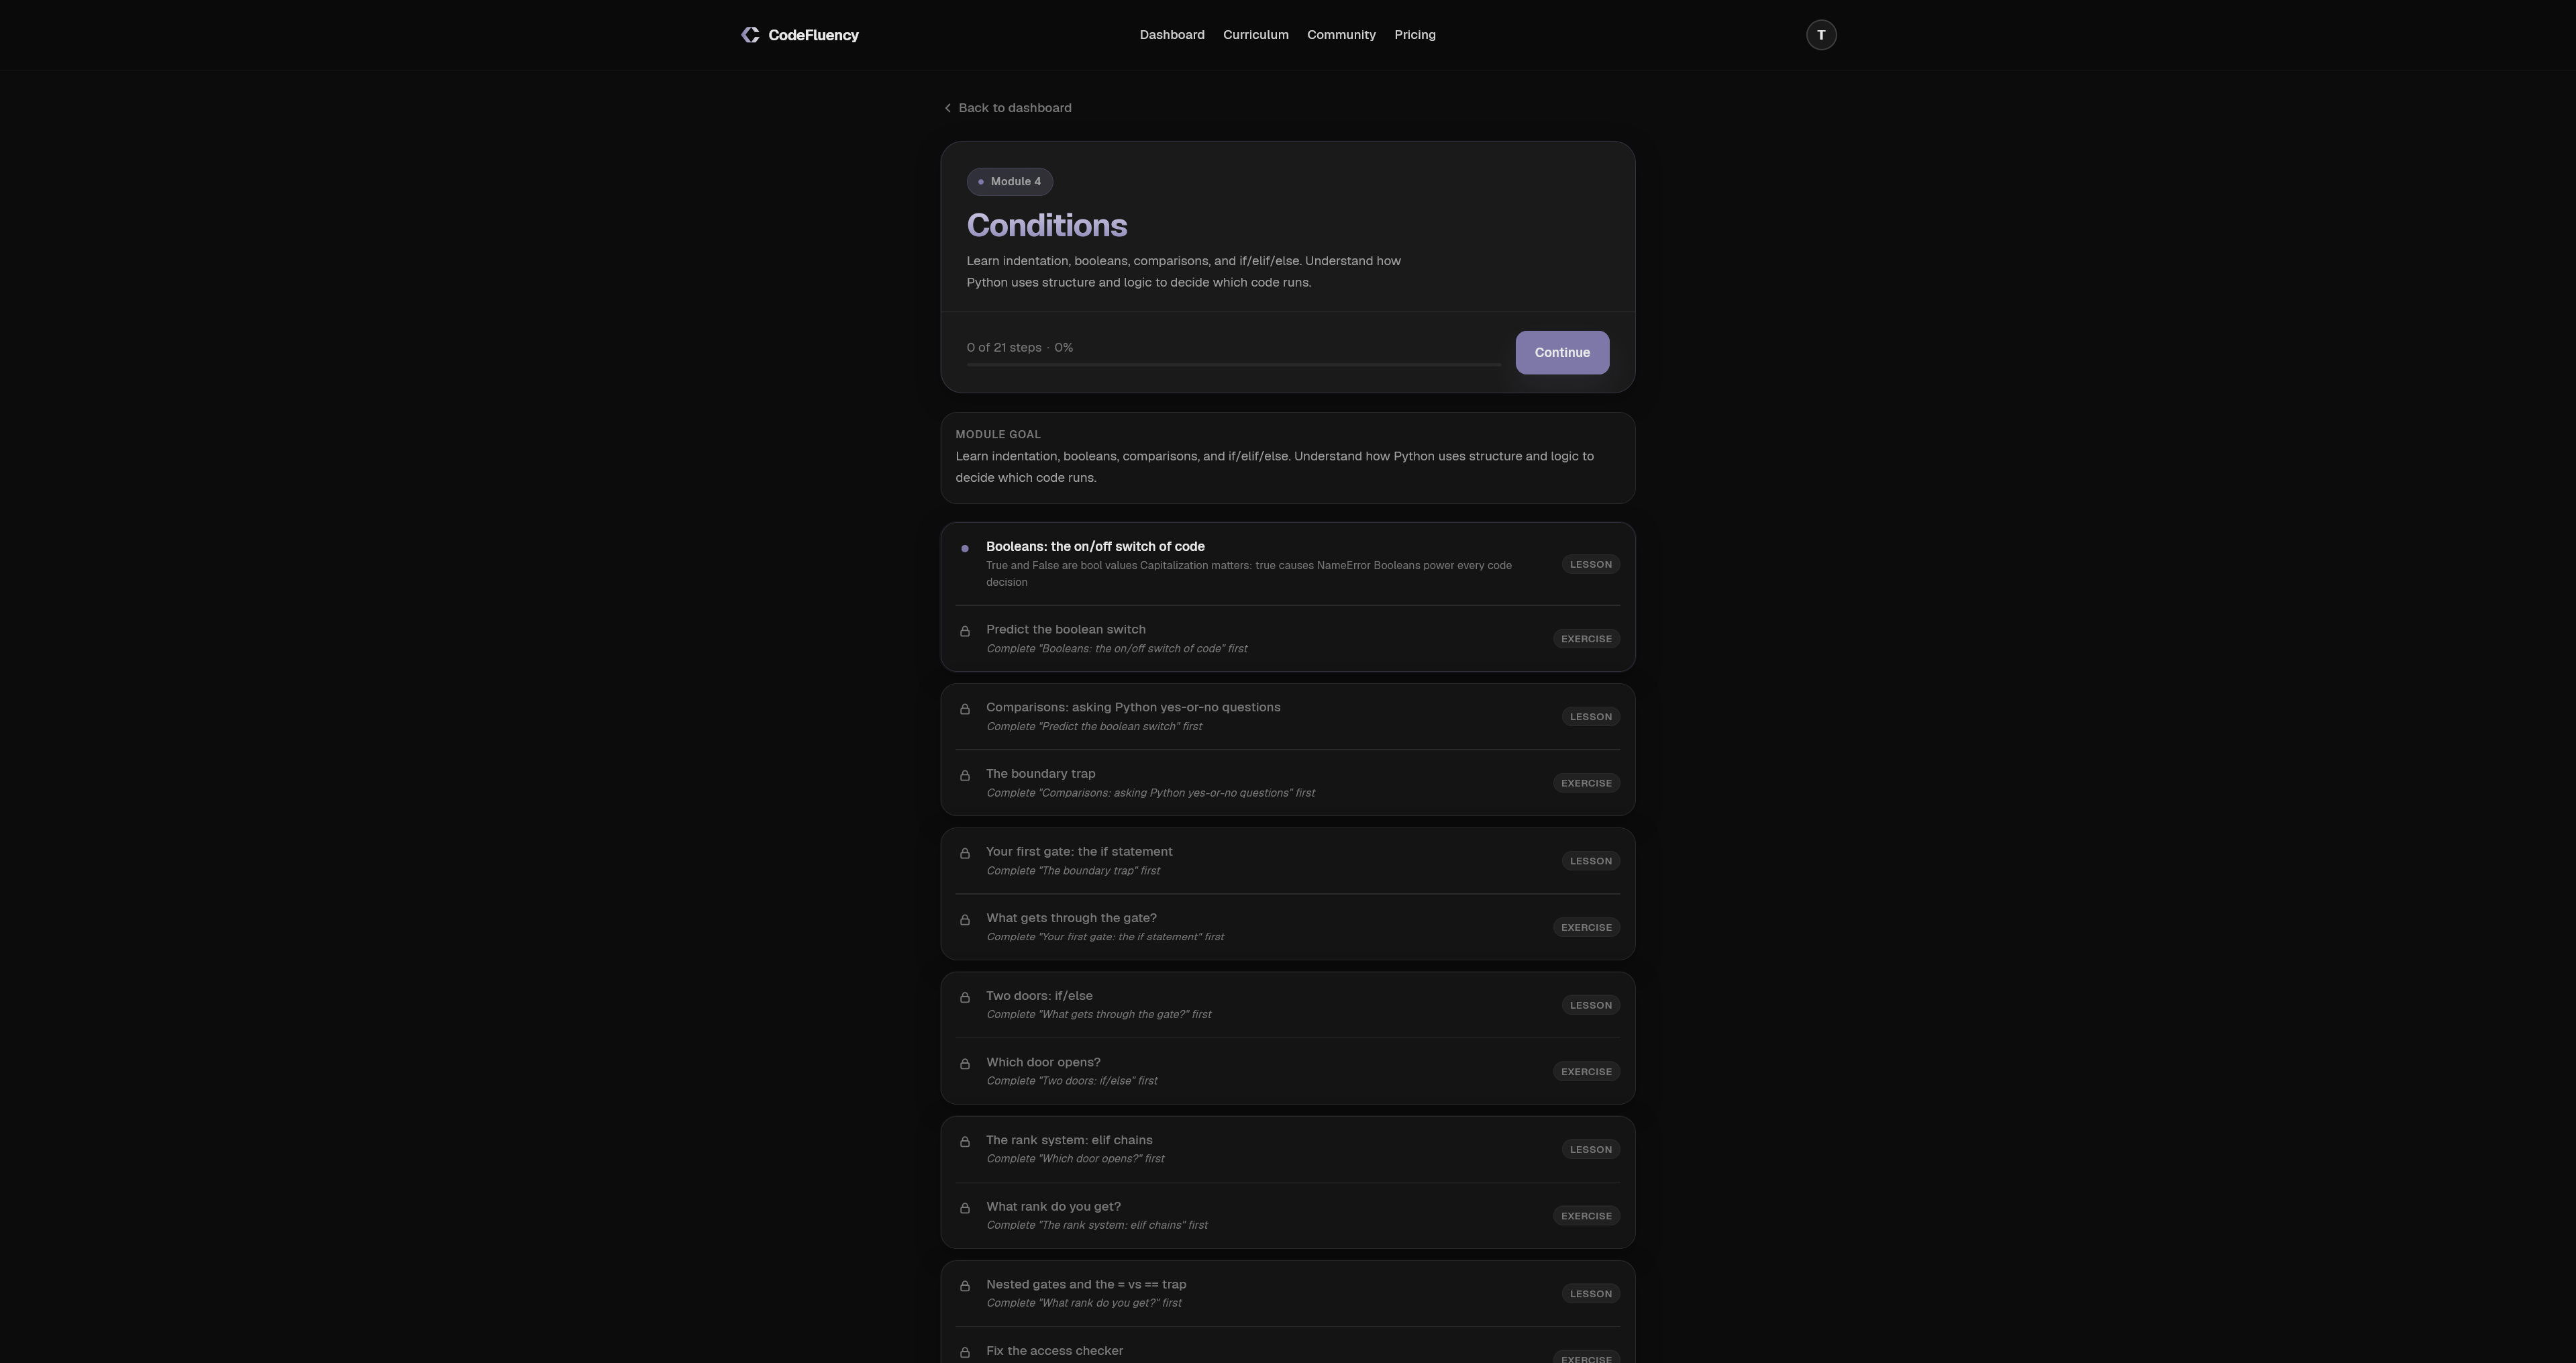
Task: Open the profile avatar labeled T
Action: (1821, 34)
